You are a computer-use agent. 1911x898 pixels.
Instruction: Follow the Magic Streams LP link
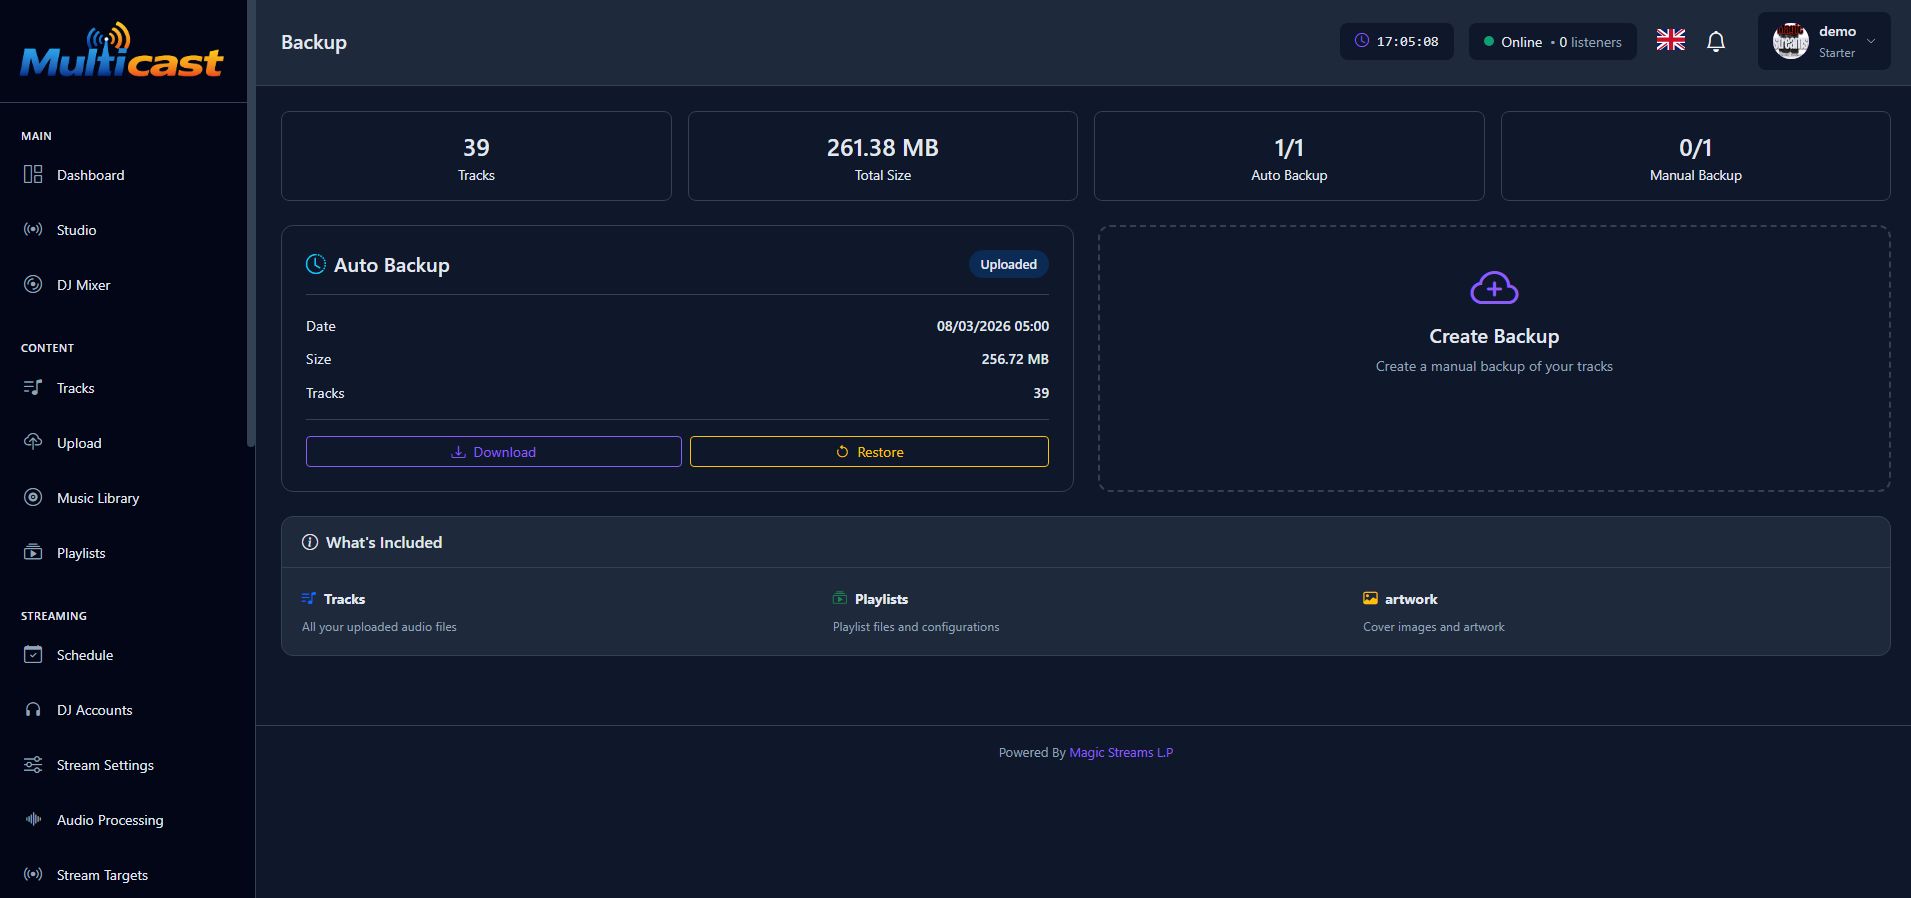[x=1120, y=753]
